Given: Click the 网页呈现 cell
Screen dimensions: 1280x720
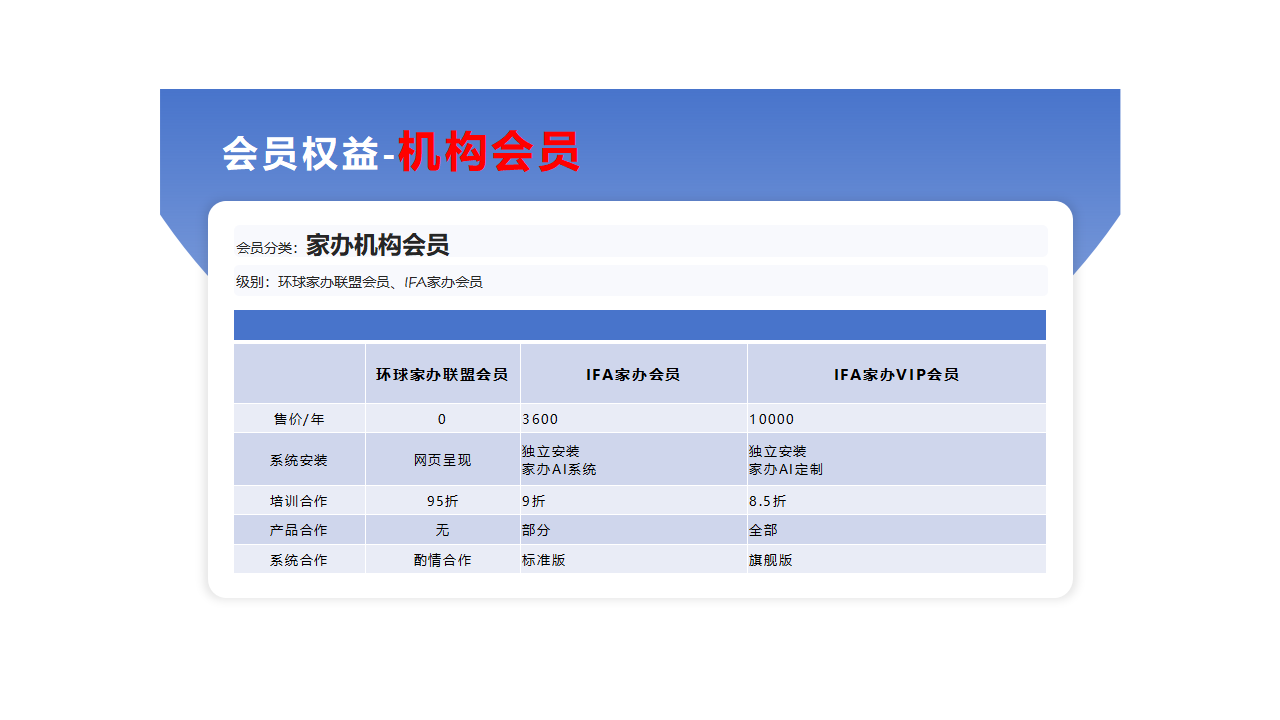Looking at the screenshot, I should point(442,460).
